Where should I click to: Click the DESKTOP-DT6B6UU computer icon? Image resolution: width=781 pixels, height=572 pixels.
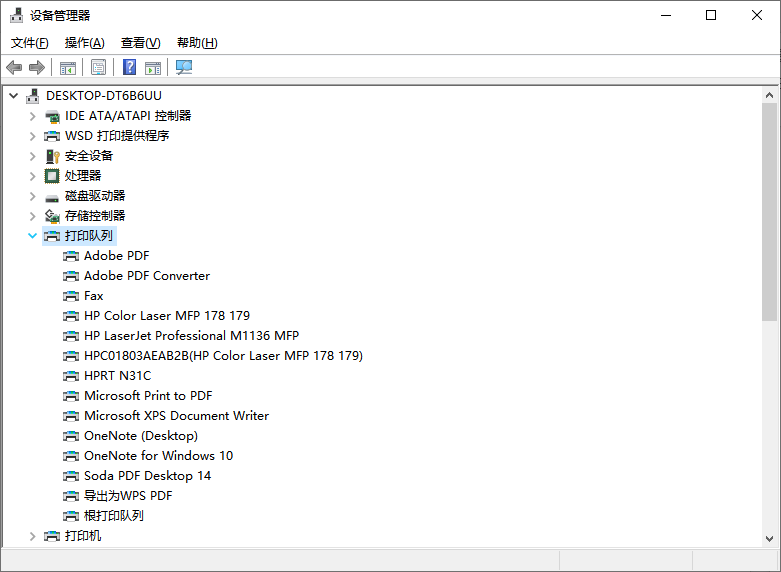tap(33, 96)
